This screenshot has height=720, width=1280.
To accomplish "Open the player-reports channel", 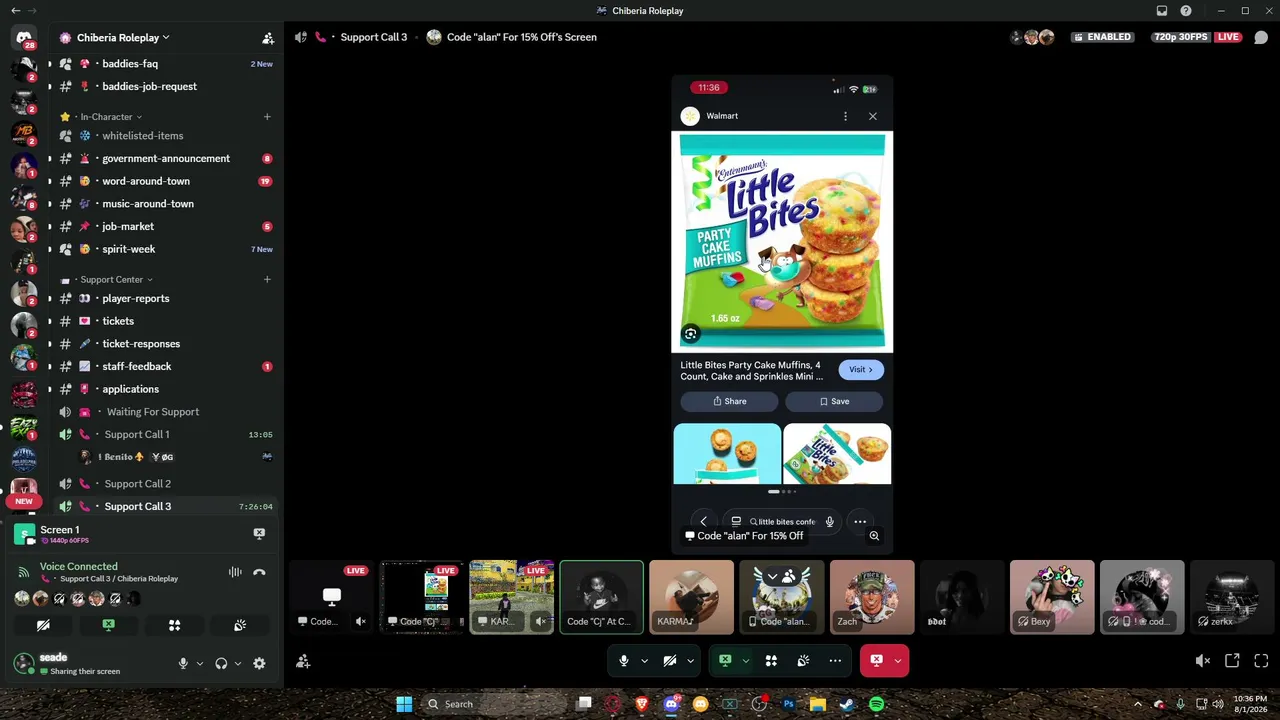I will tap(166, 299).
